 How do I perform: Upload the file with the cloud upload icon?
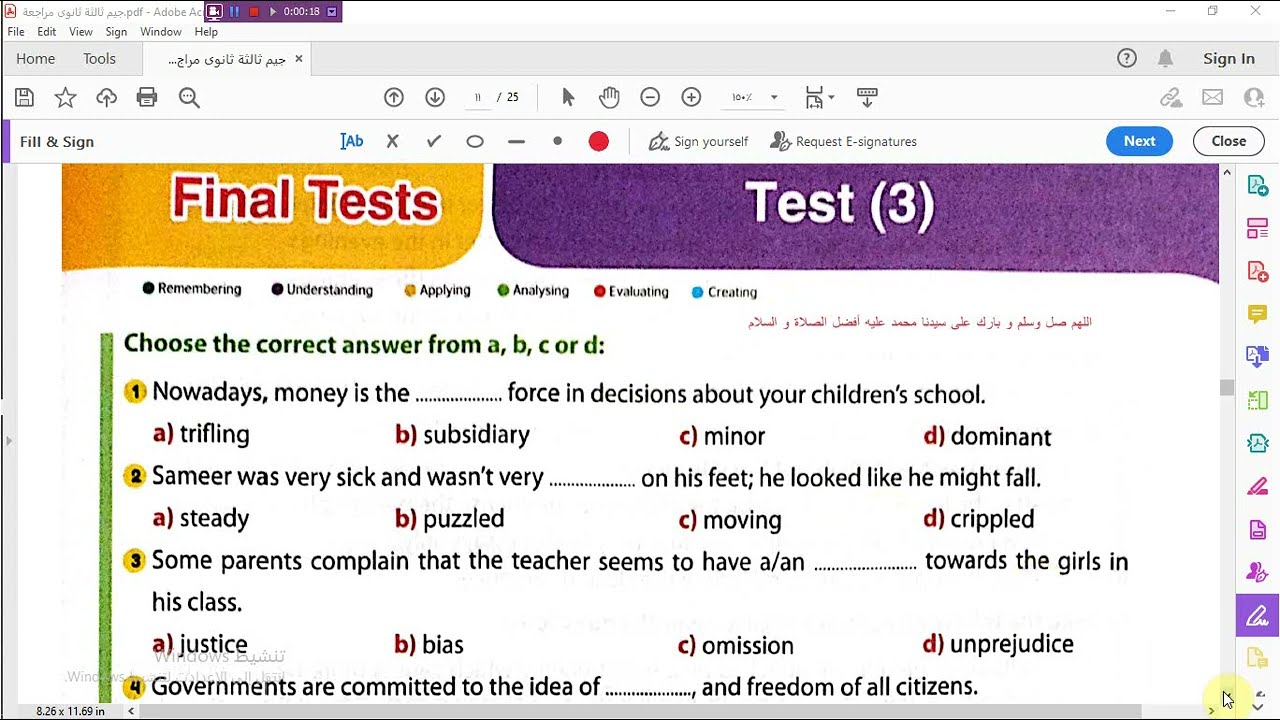[106, 97]
